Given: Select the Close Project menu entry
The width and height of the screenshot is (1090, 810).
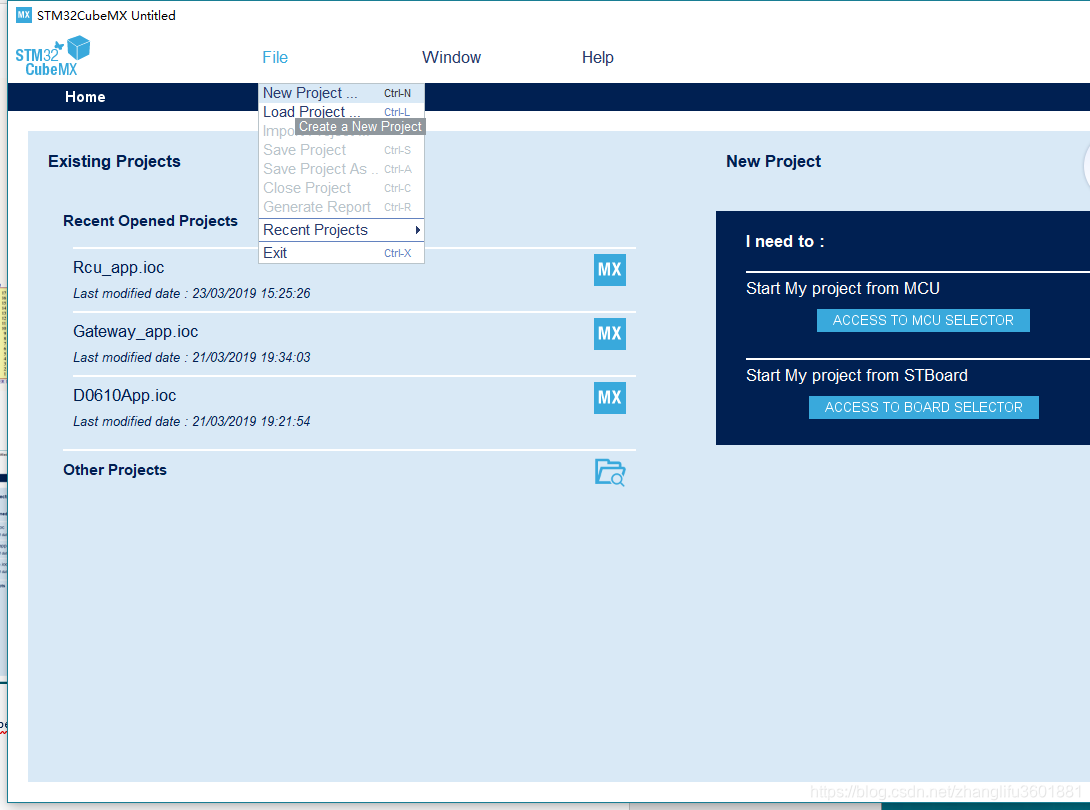Looking at the screenshot, I should 341,188.
